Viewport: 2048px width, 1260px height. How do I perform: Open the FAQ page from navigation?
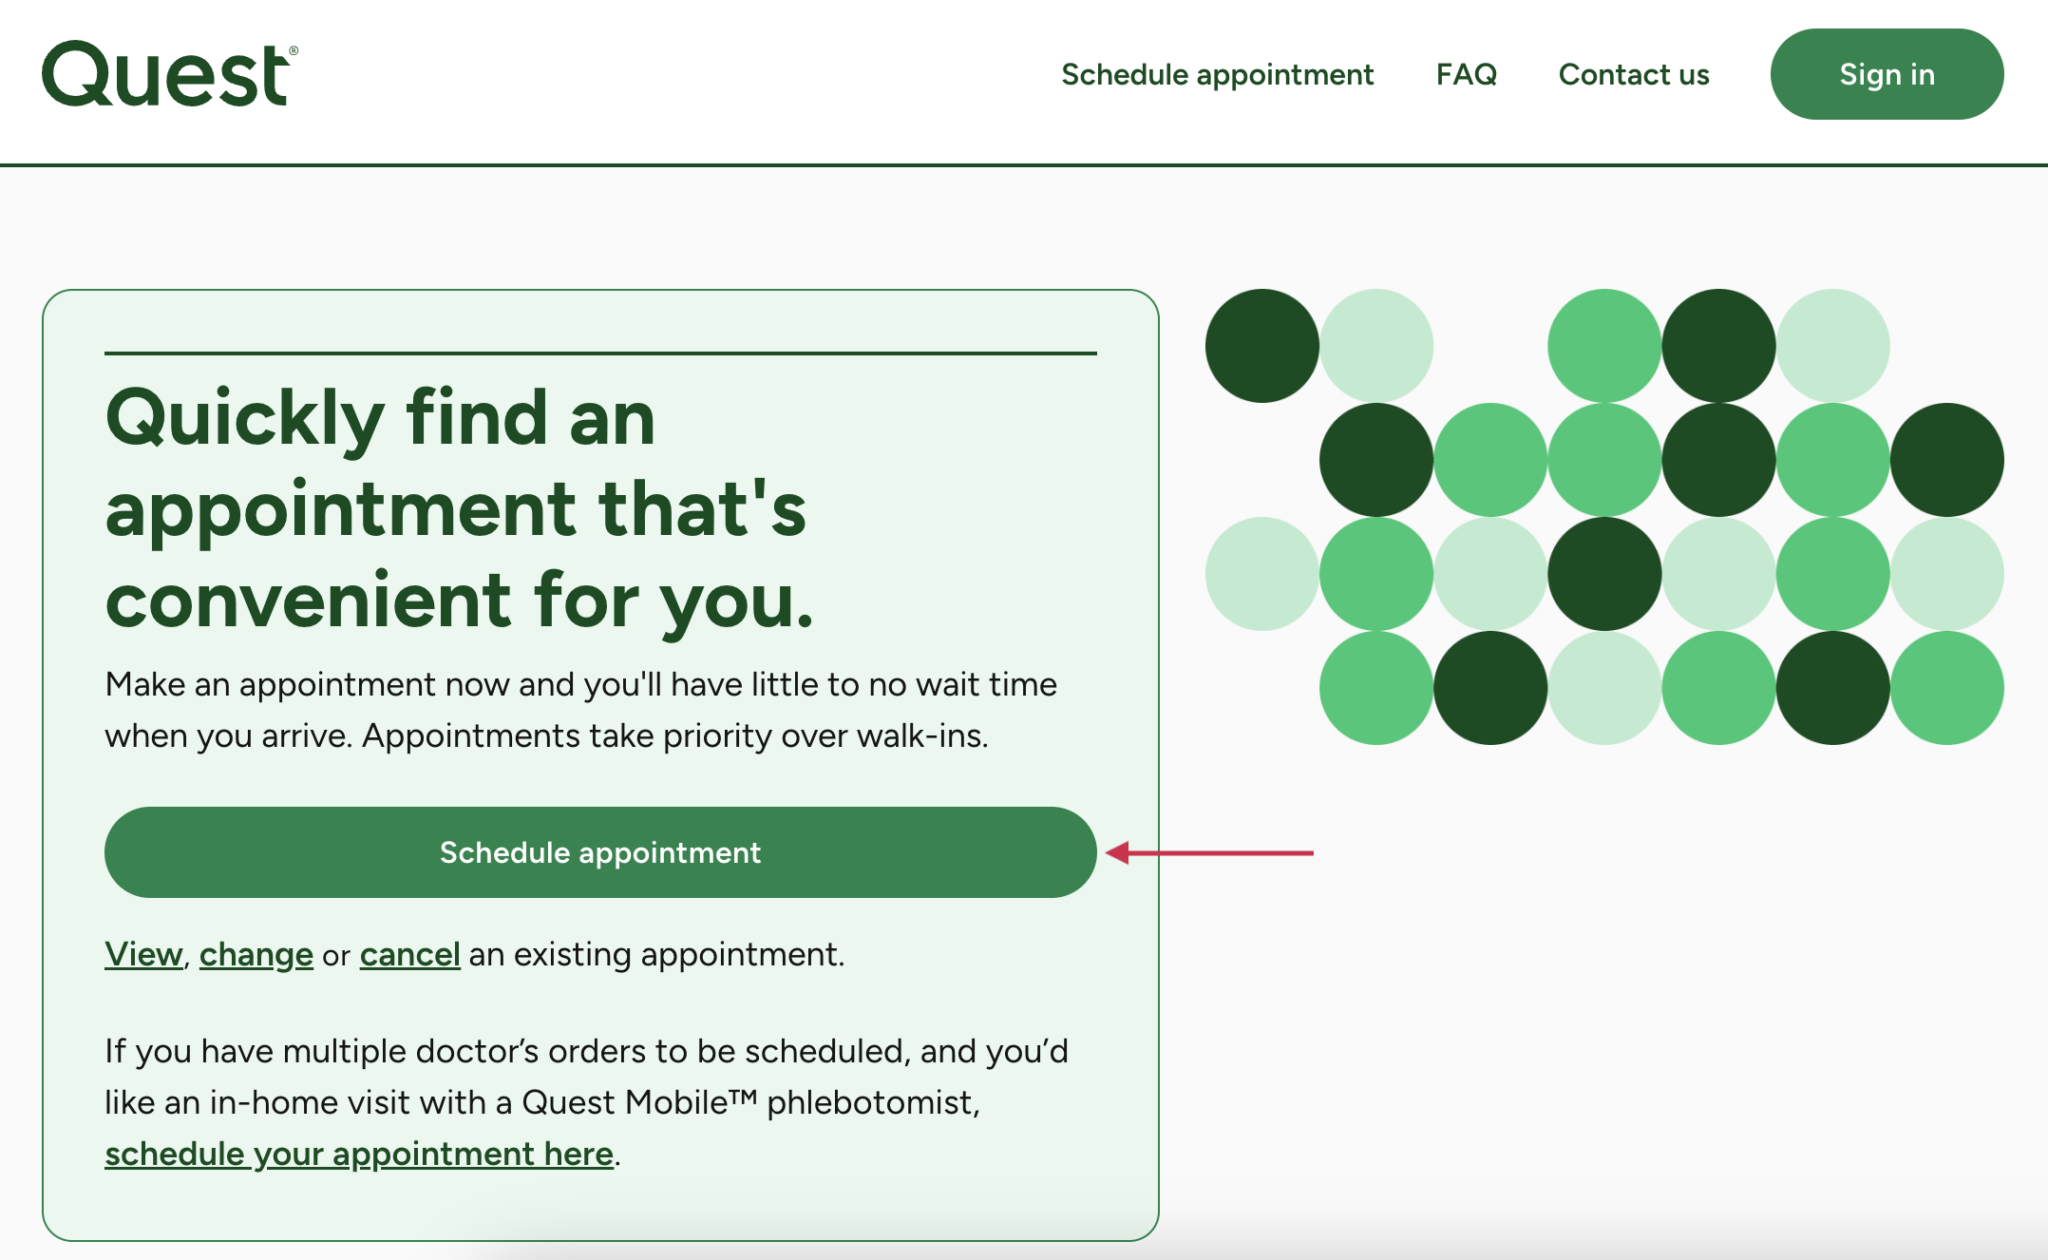pos(1466,74)
